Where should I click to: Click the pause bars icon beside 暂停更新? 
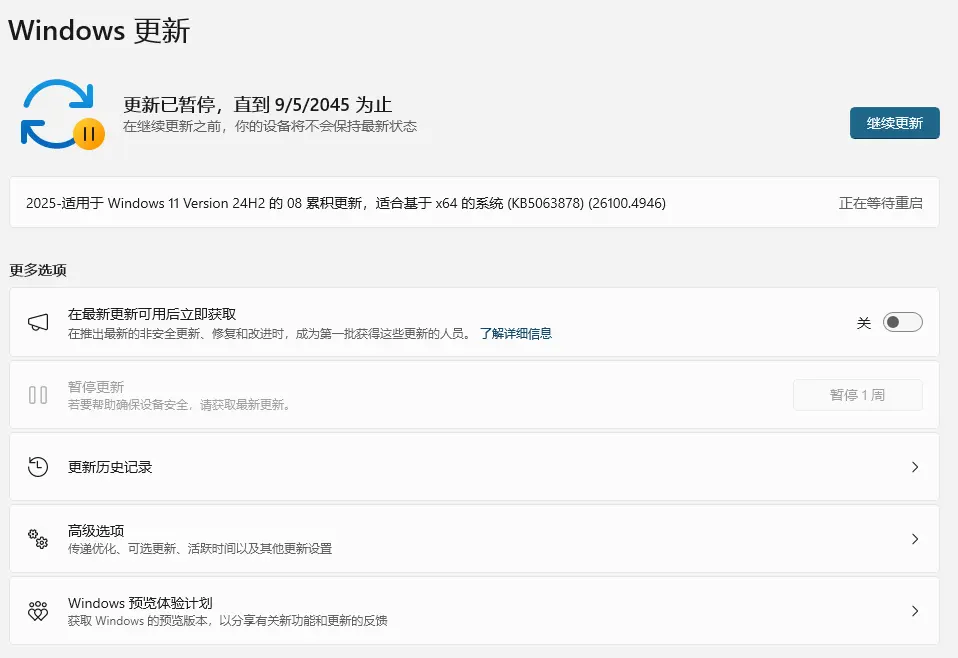(38, 395)
